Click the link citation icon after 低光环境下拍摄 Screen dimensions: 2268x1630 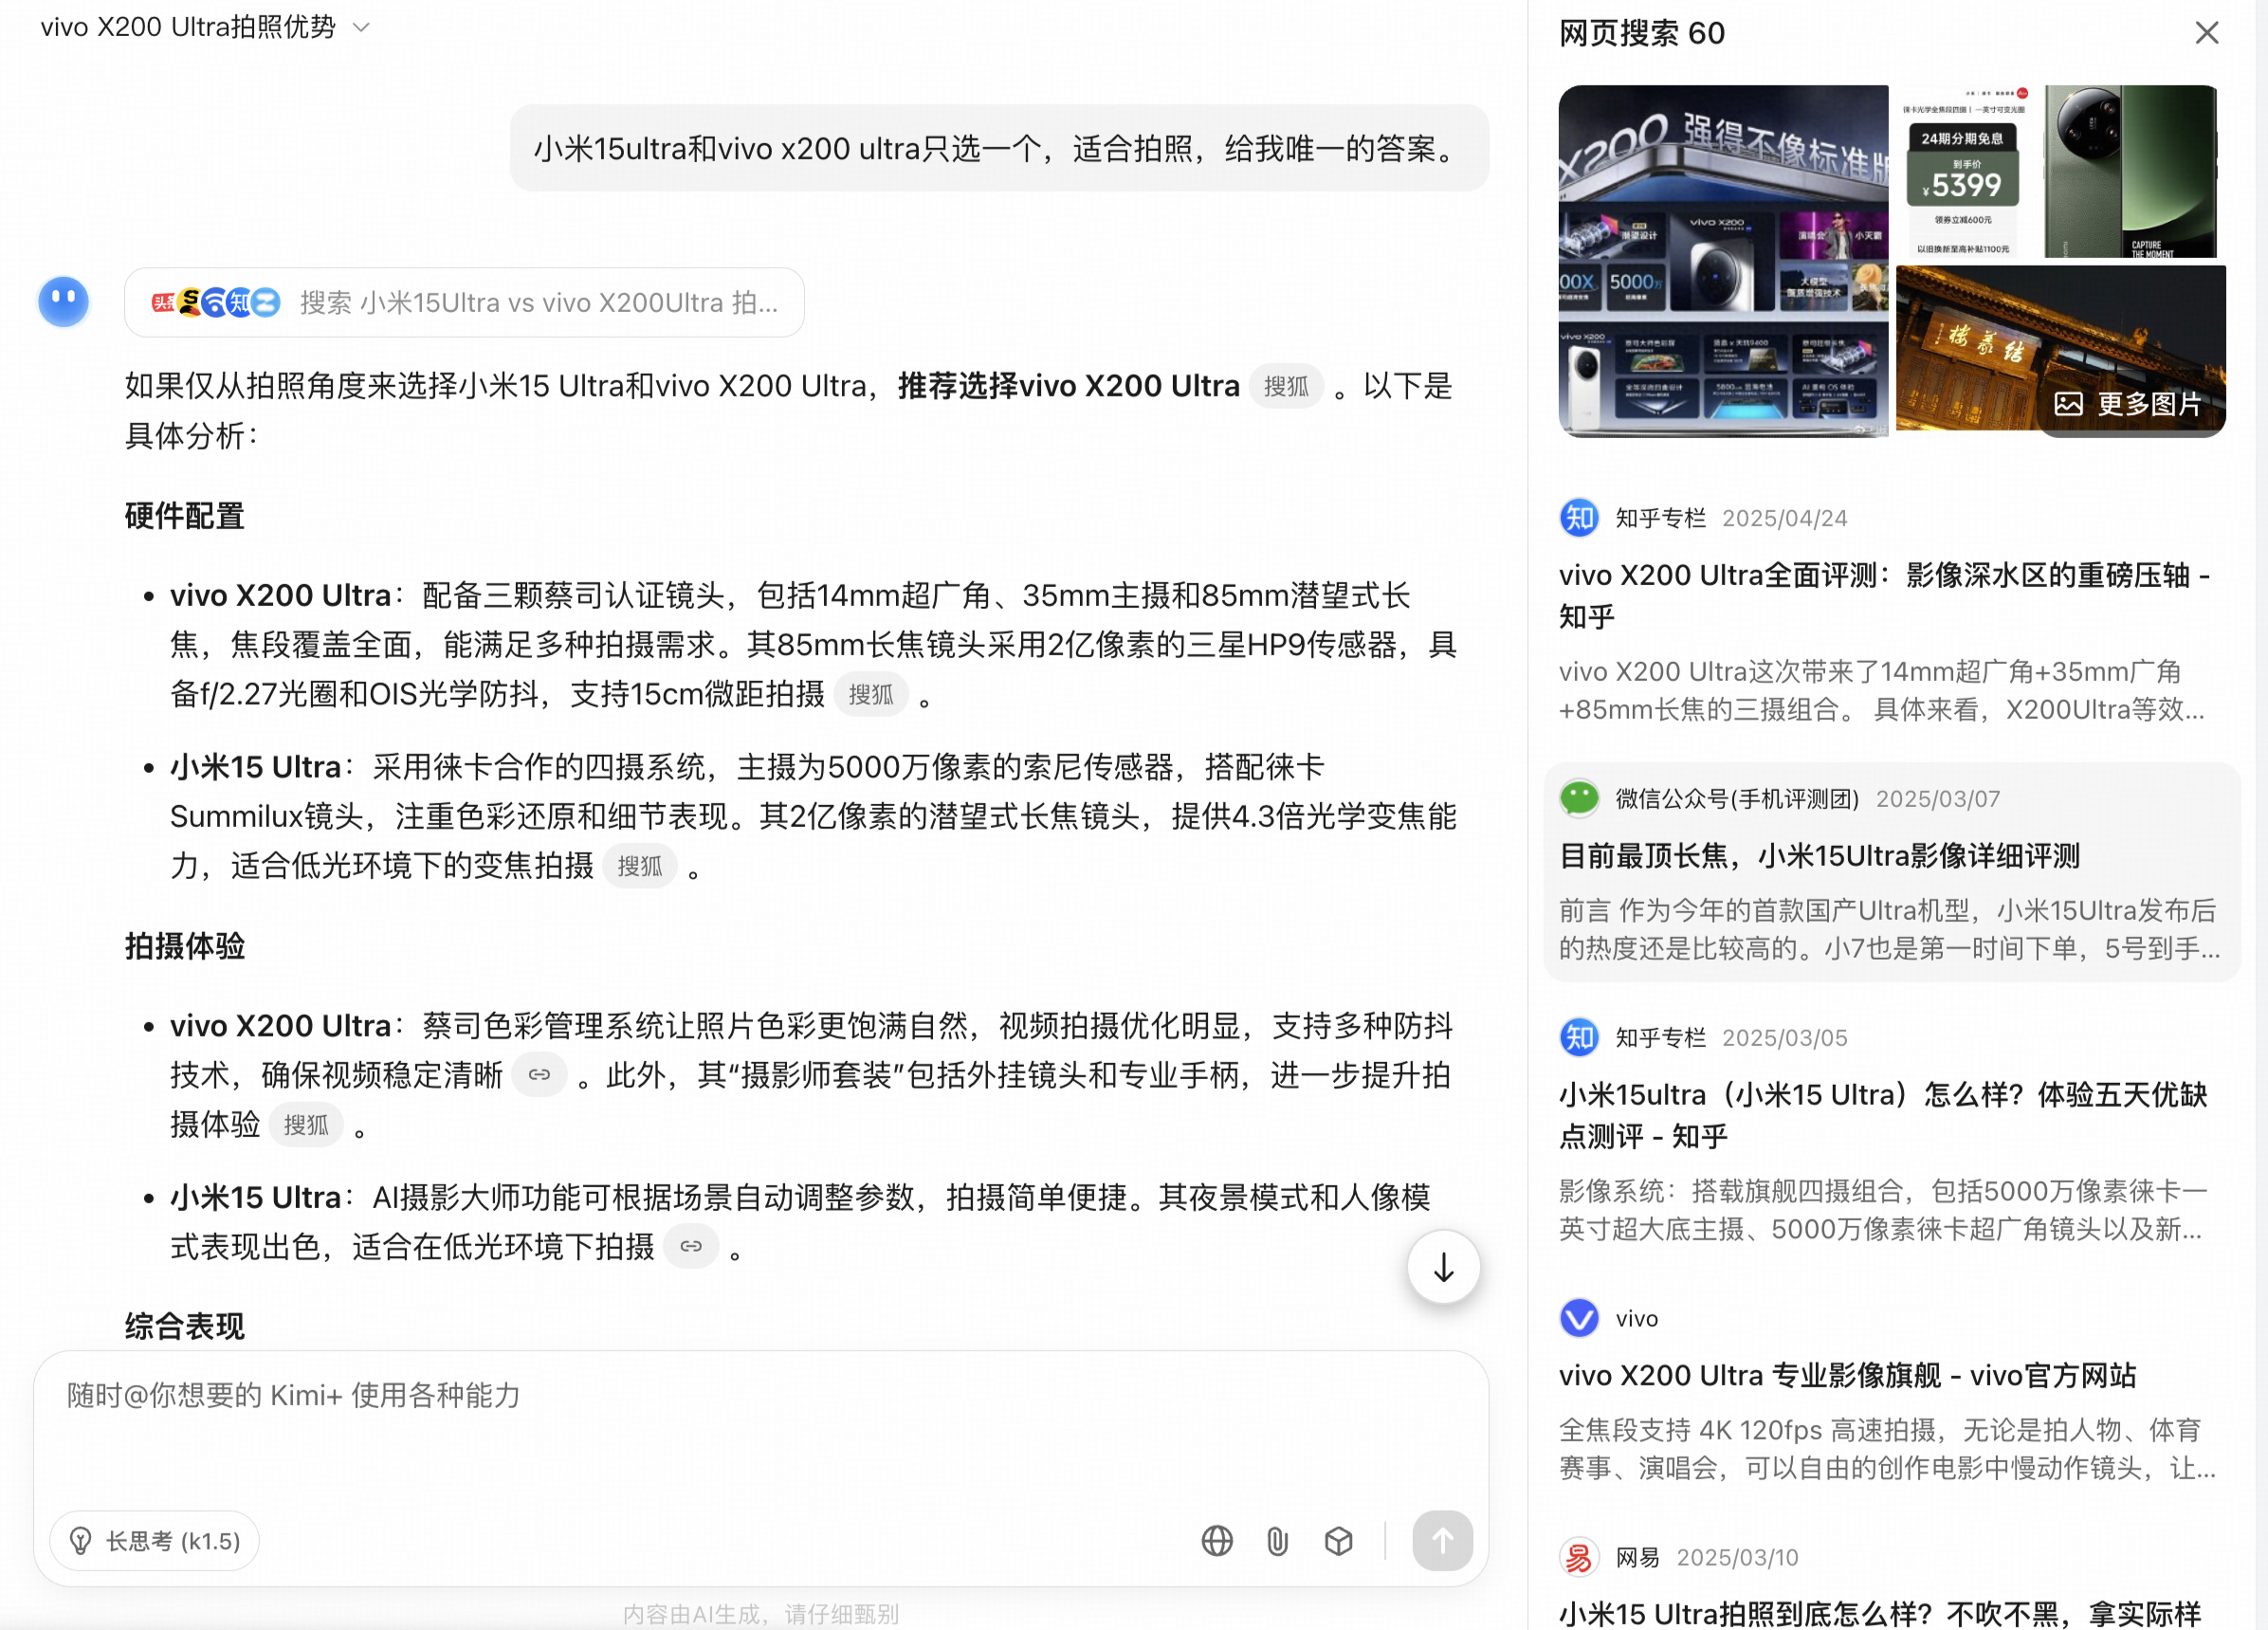coord(690,1246)
